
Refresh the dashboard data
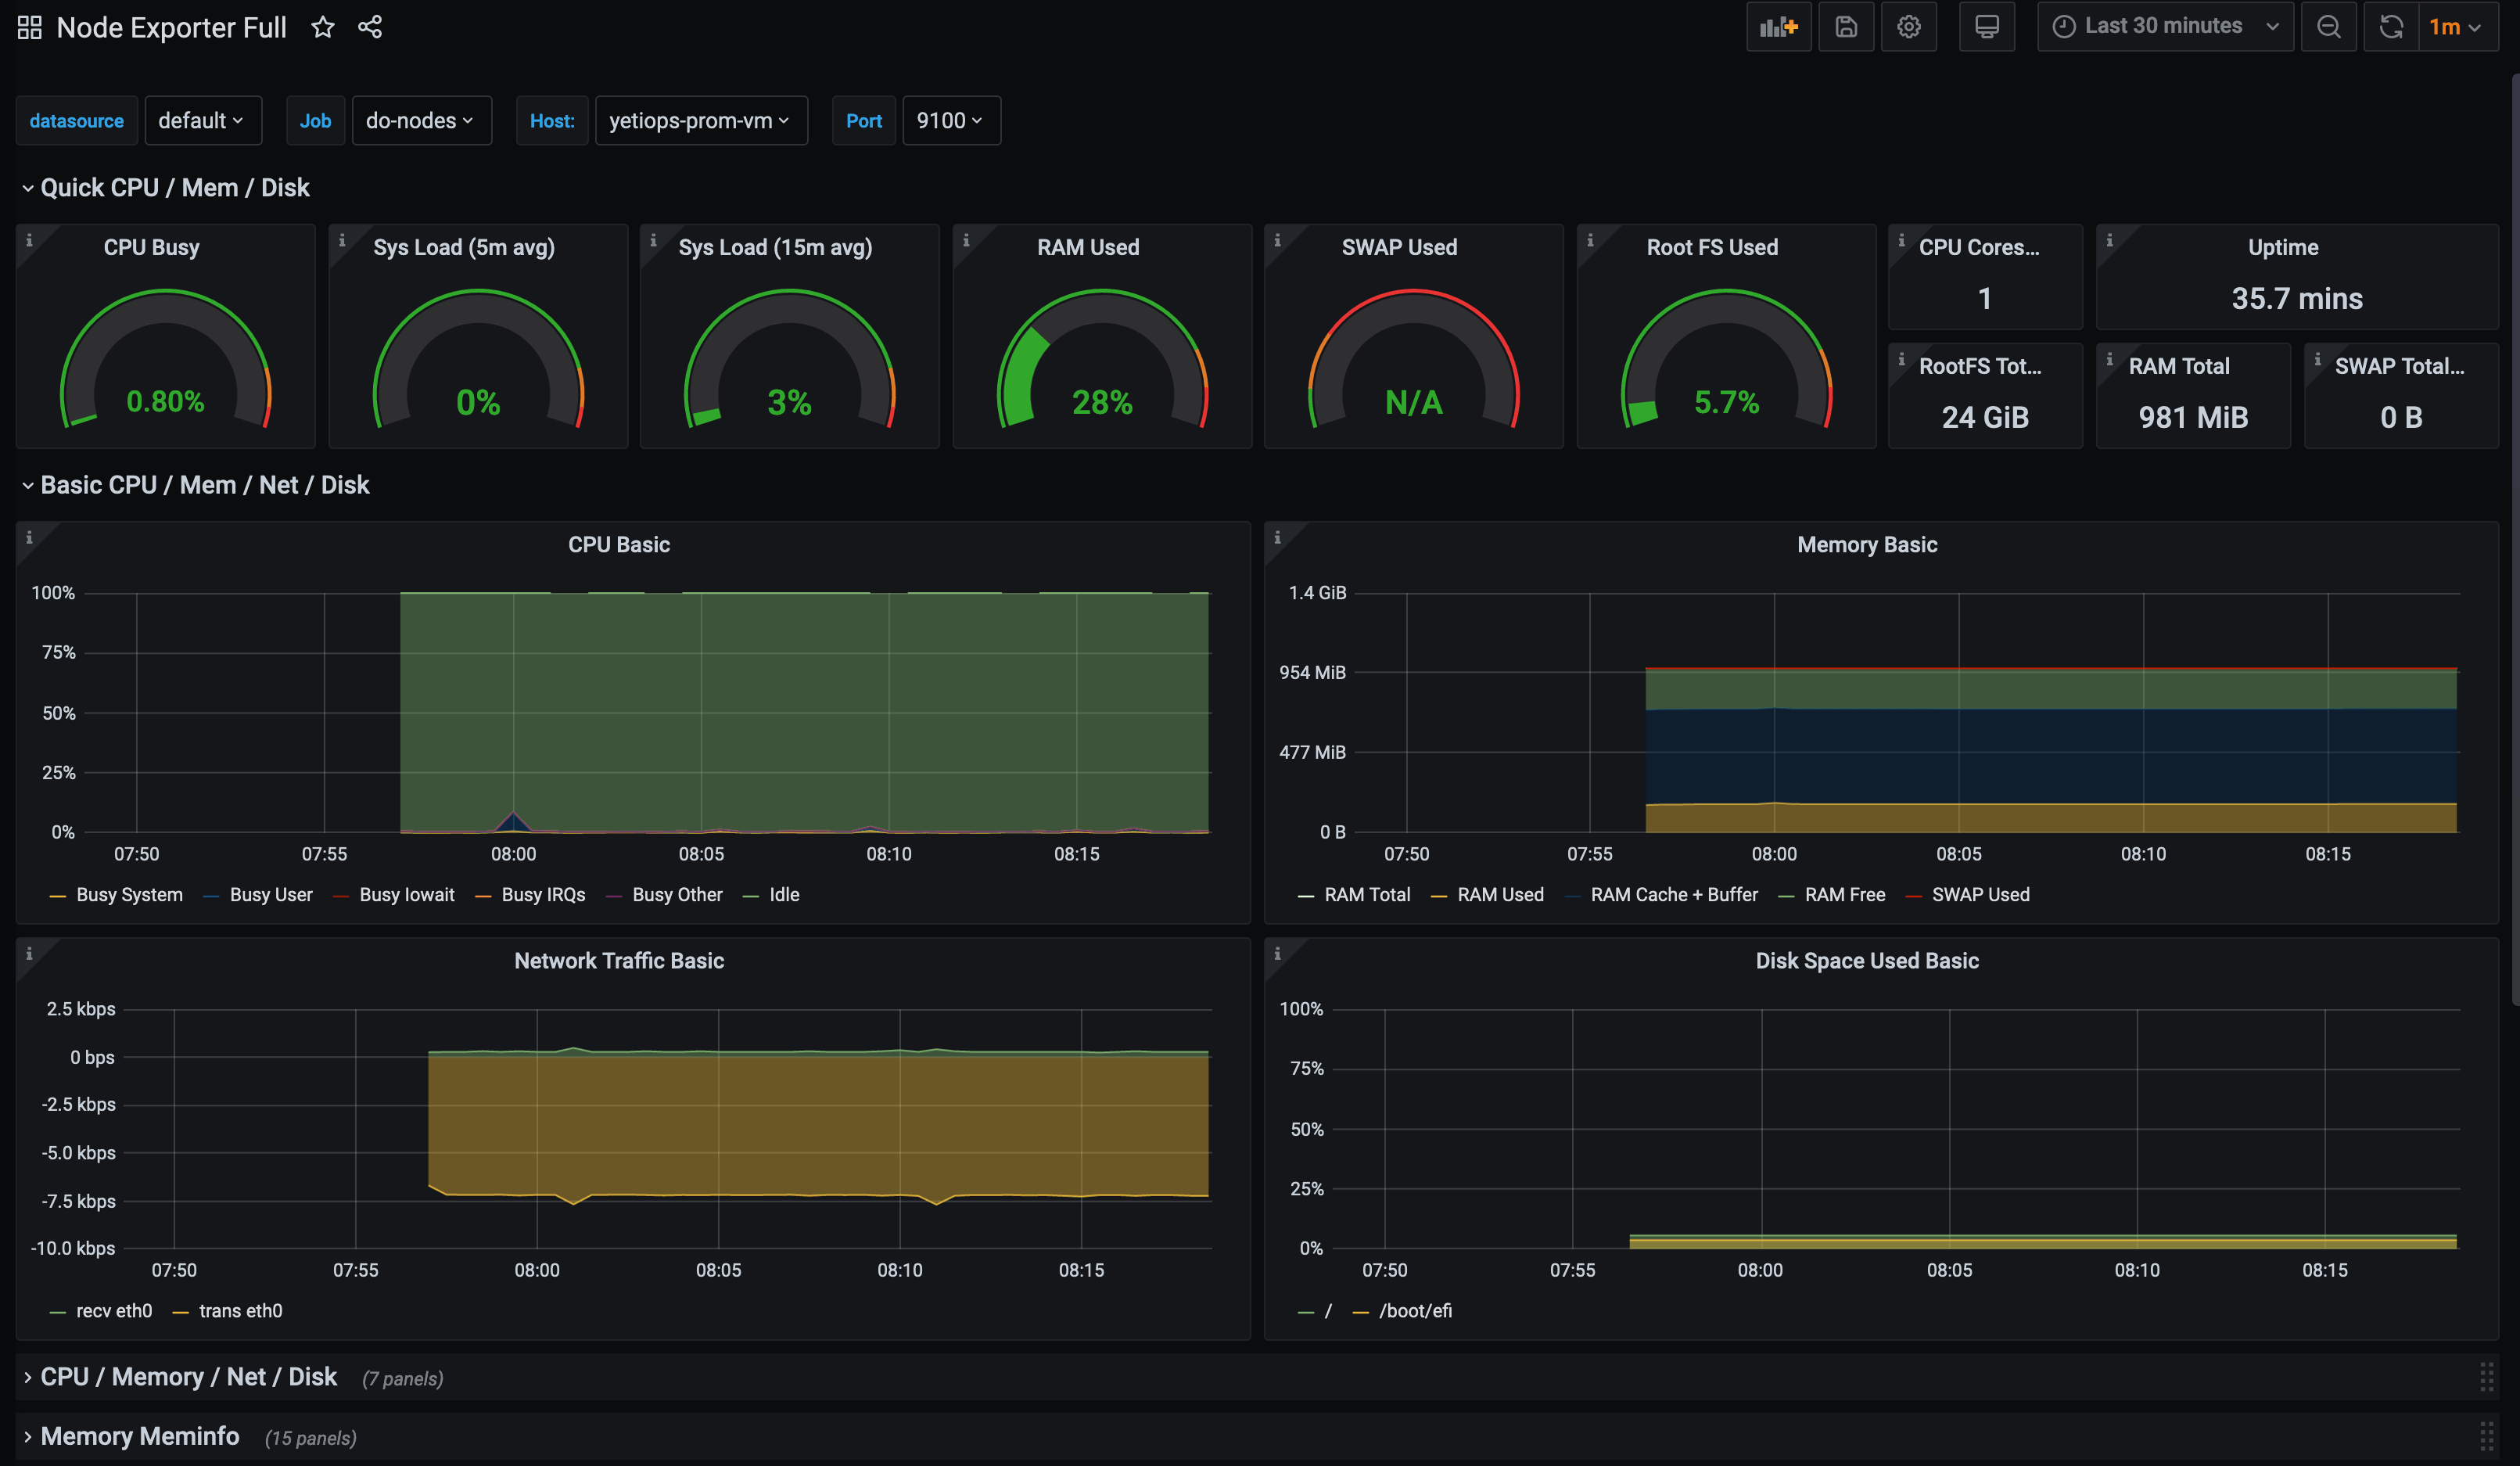point(2391,27)
